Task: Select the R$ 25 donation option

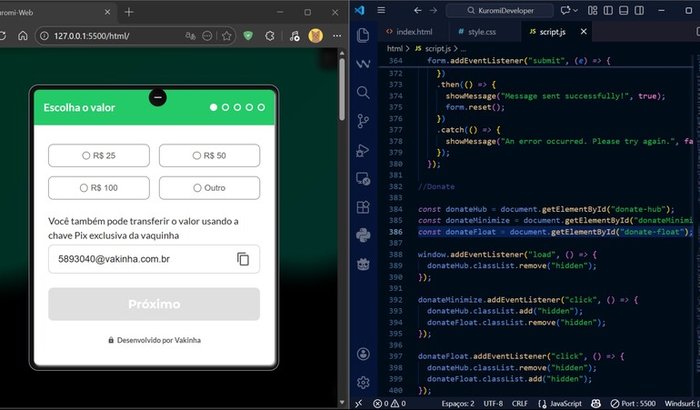Action: click(x=99, y=156)
